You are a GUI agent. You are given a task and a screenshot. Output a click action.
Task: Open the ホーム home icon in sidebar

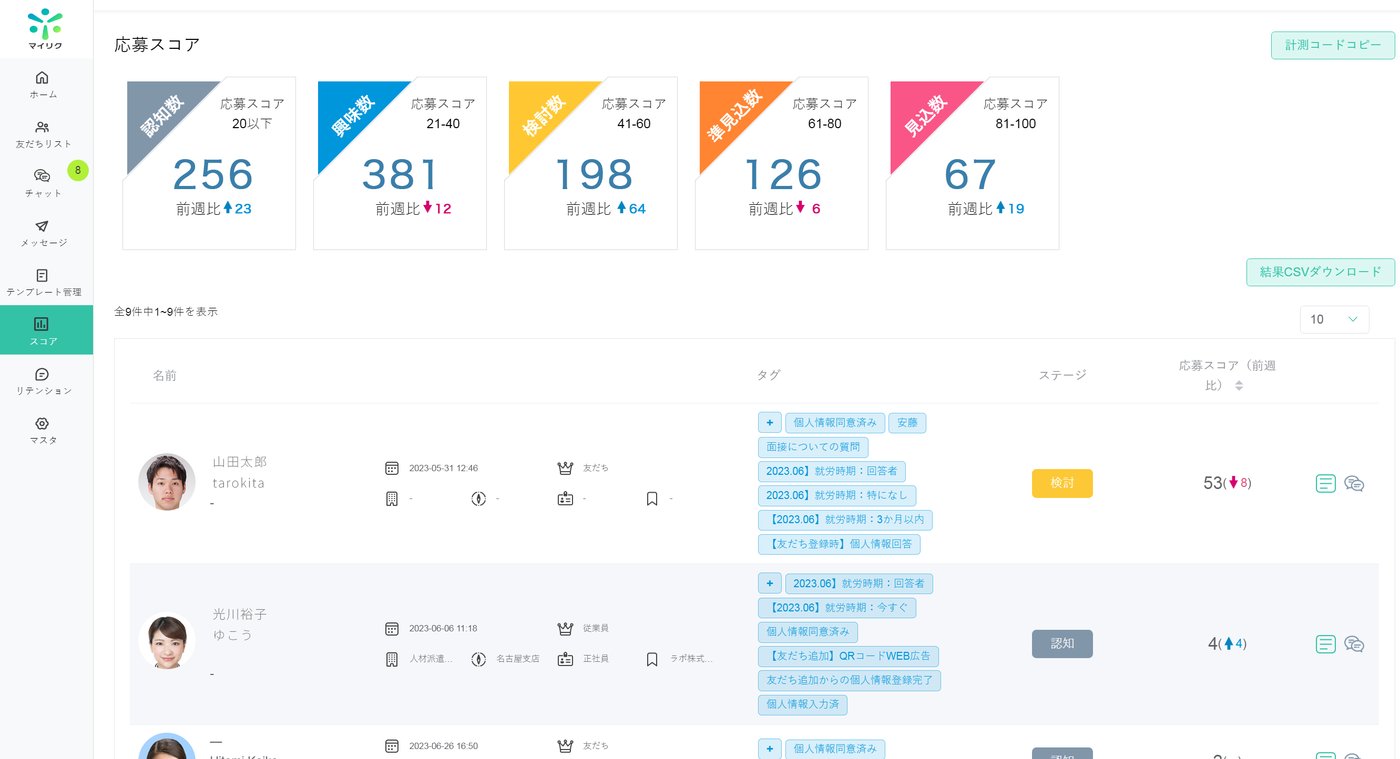pos(42,77)
